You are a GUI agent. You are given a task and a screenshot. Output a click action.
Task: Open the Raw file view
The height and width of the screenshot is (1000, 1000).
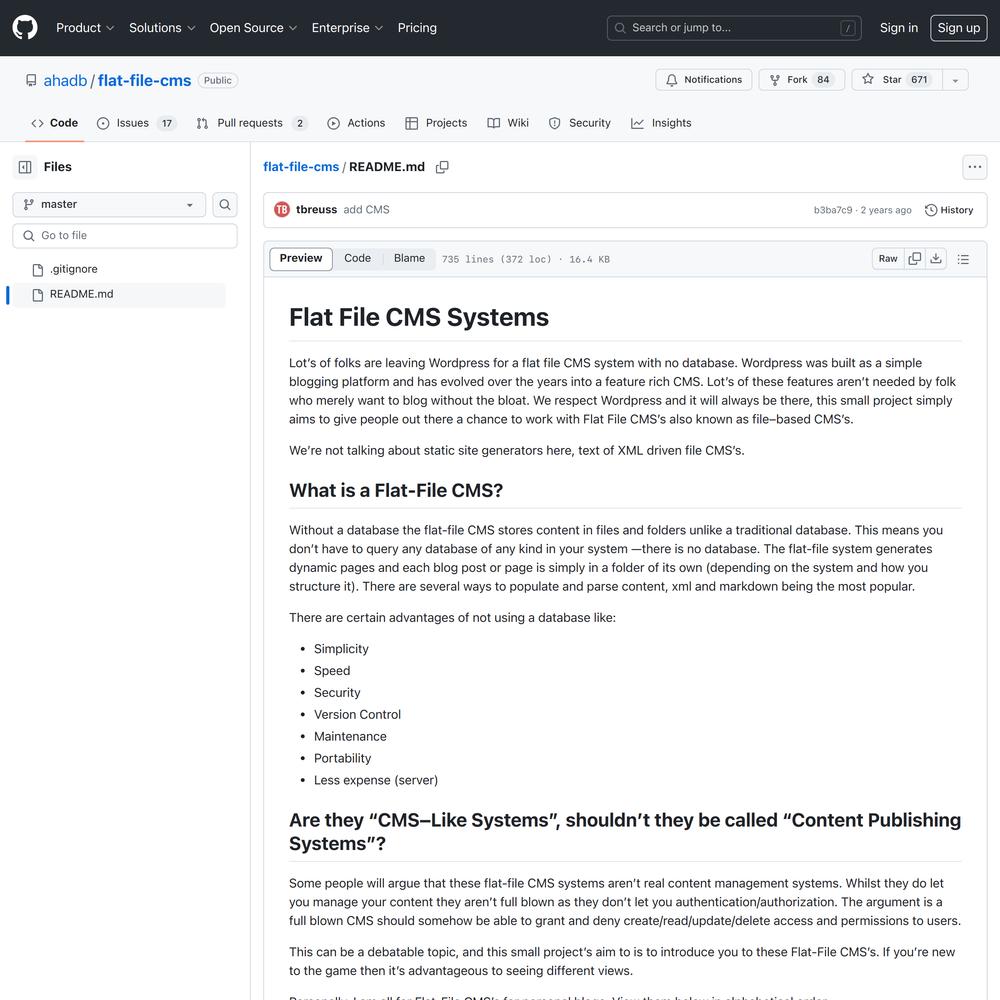point(888,259)
